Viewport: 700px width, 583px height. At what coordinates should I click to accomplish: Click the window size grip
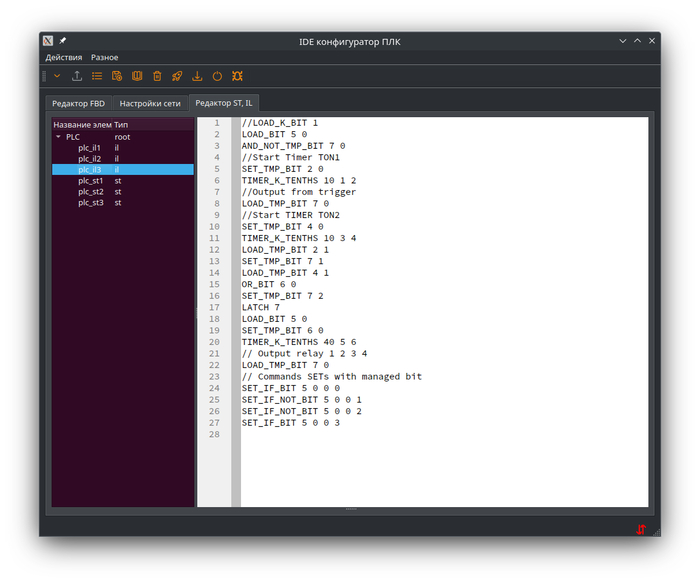click(x=657, y=532)
